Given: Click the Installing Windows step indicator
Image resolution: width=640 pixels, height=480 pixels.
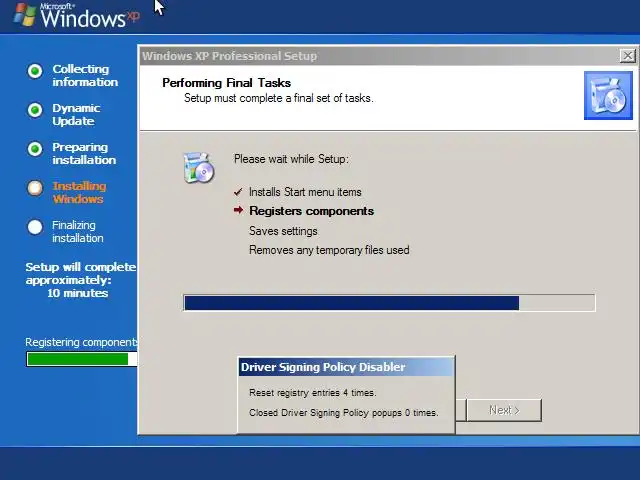Looking at the screenshot, I should [35, 188].
